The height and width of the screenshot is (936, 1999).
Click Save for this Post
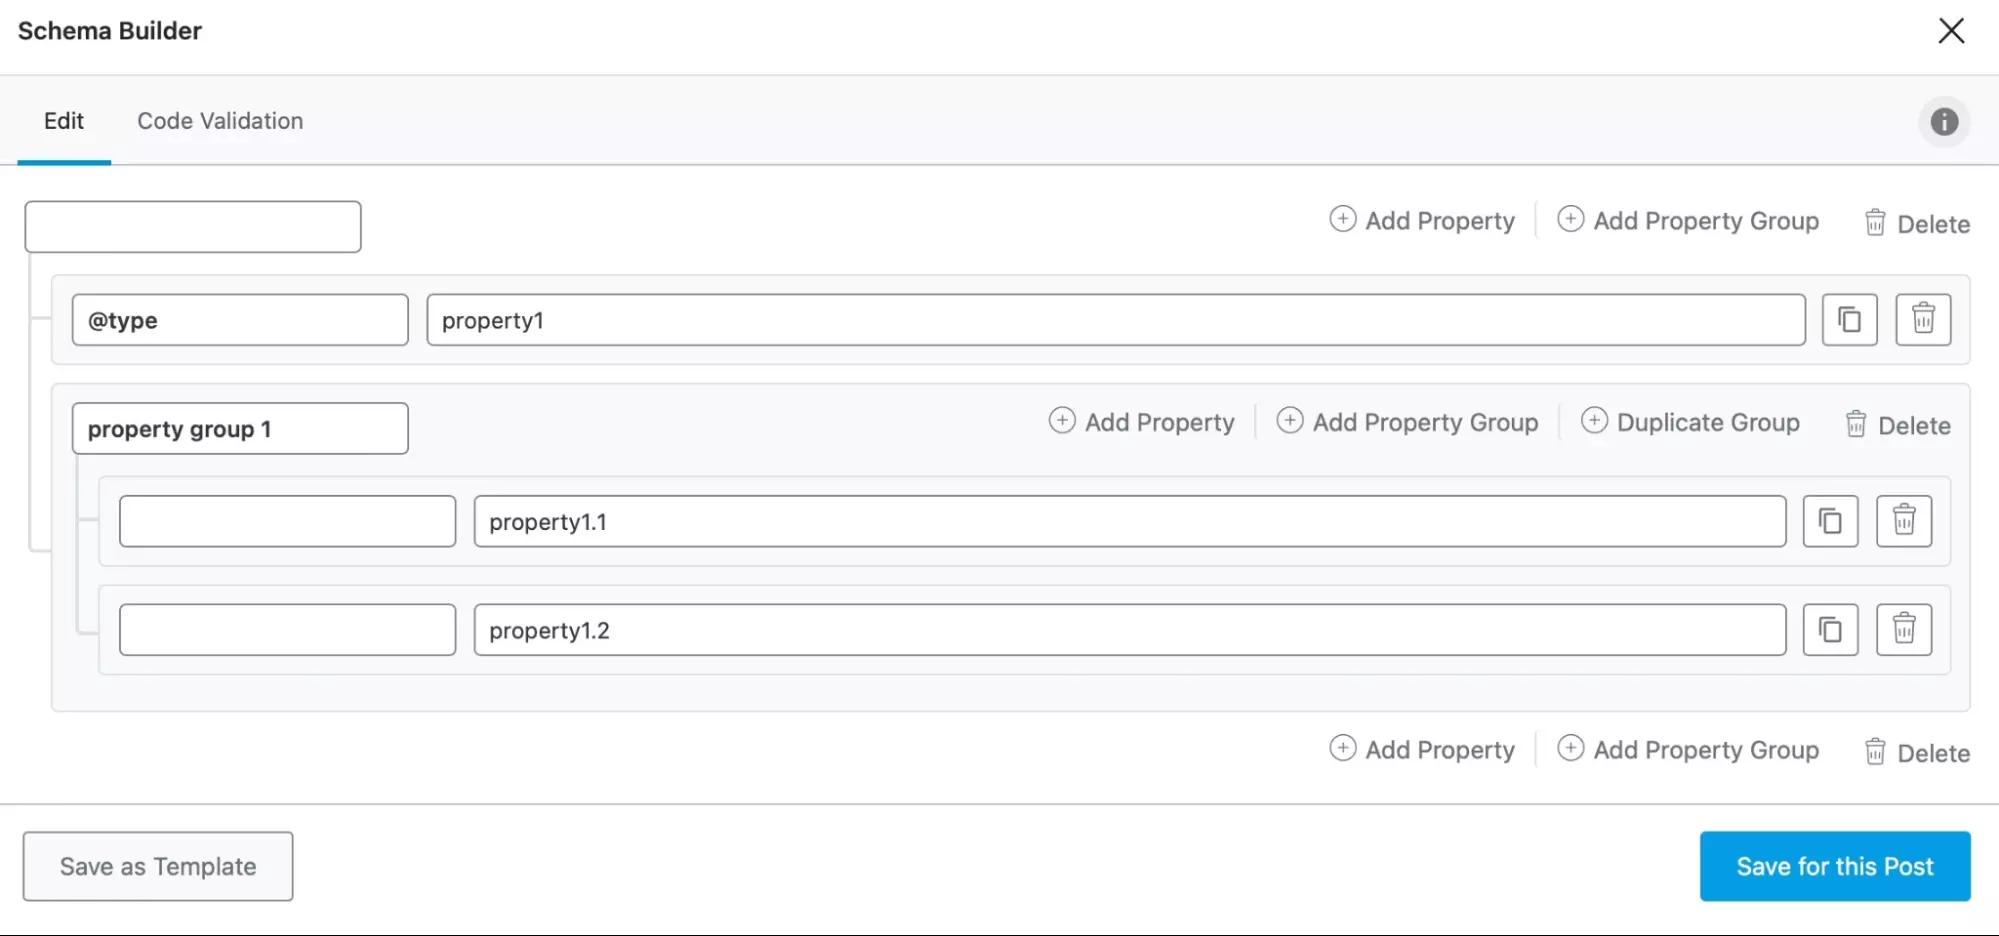[1834, 866]
